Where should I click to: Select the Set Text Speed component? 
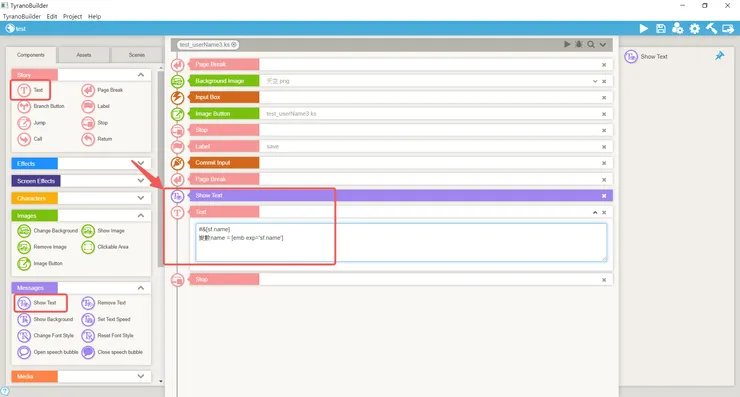point(106,320)
